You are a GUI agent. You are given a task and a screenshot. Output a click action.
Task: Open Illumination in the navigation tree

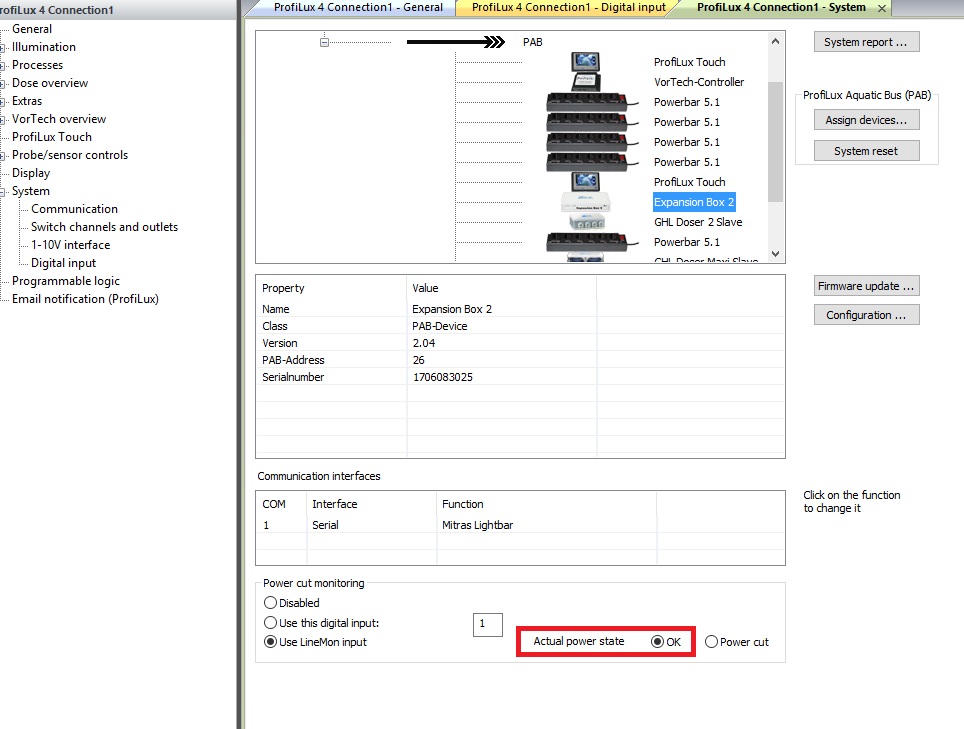pyautogui.click(x=44, y=47)
